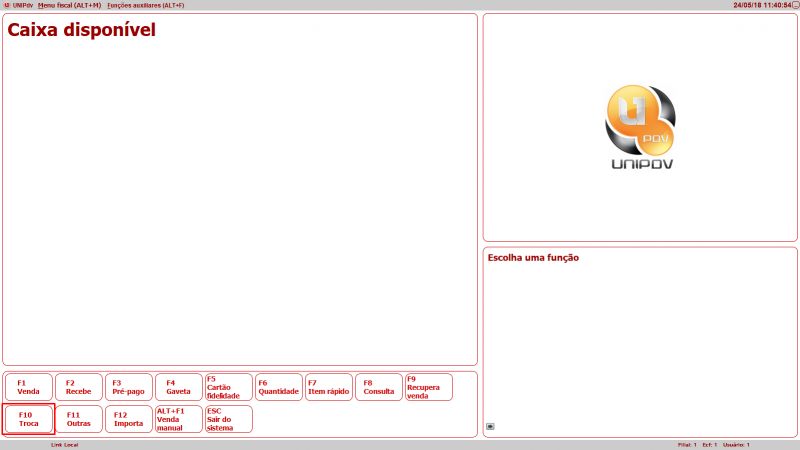Click the window minimize button at top right
Image resolution: width=800 pixels, height=450 pixels.
(795, 5)
